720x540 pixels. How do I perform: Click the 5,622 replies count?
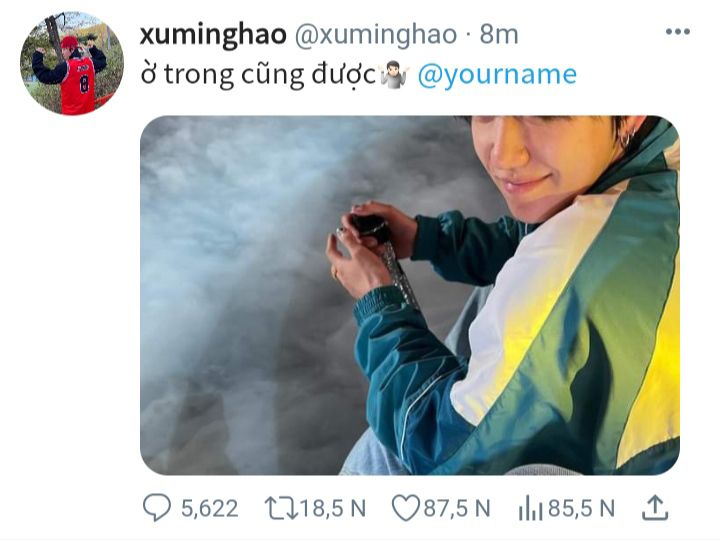click(210, 509)
